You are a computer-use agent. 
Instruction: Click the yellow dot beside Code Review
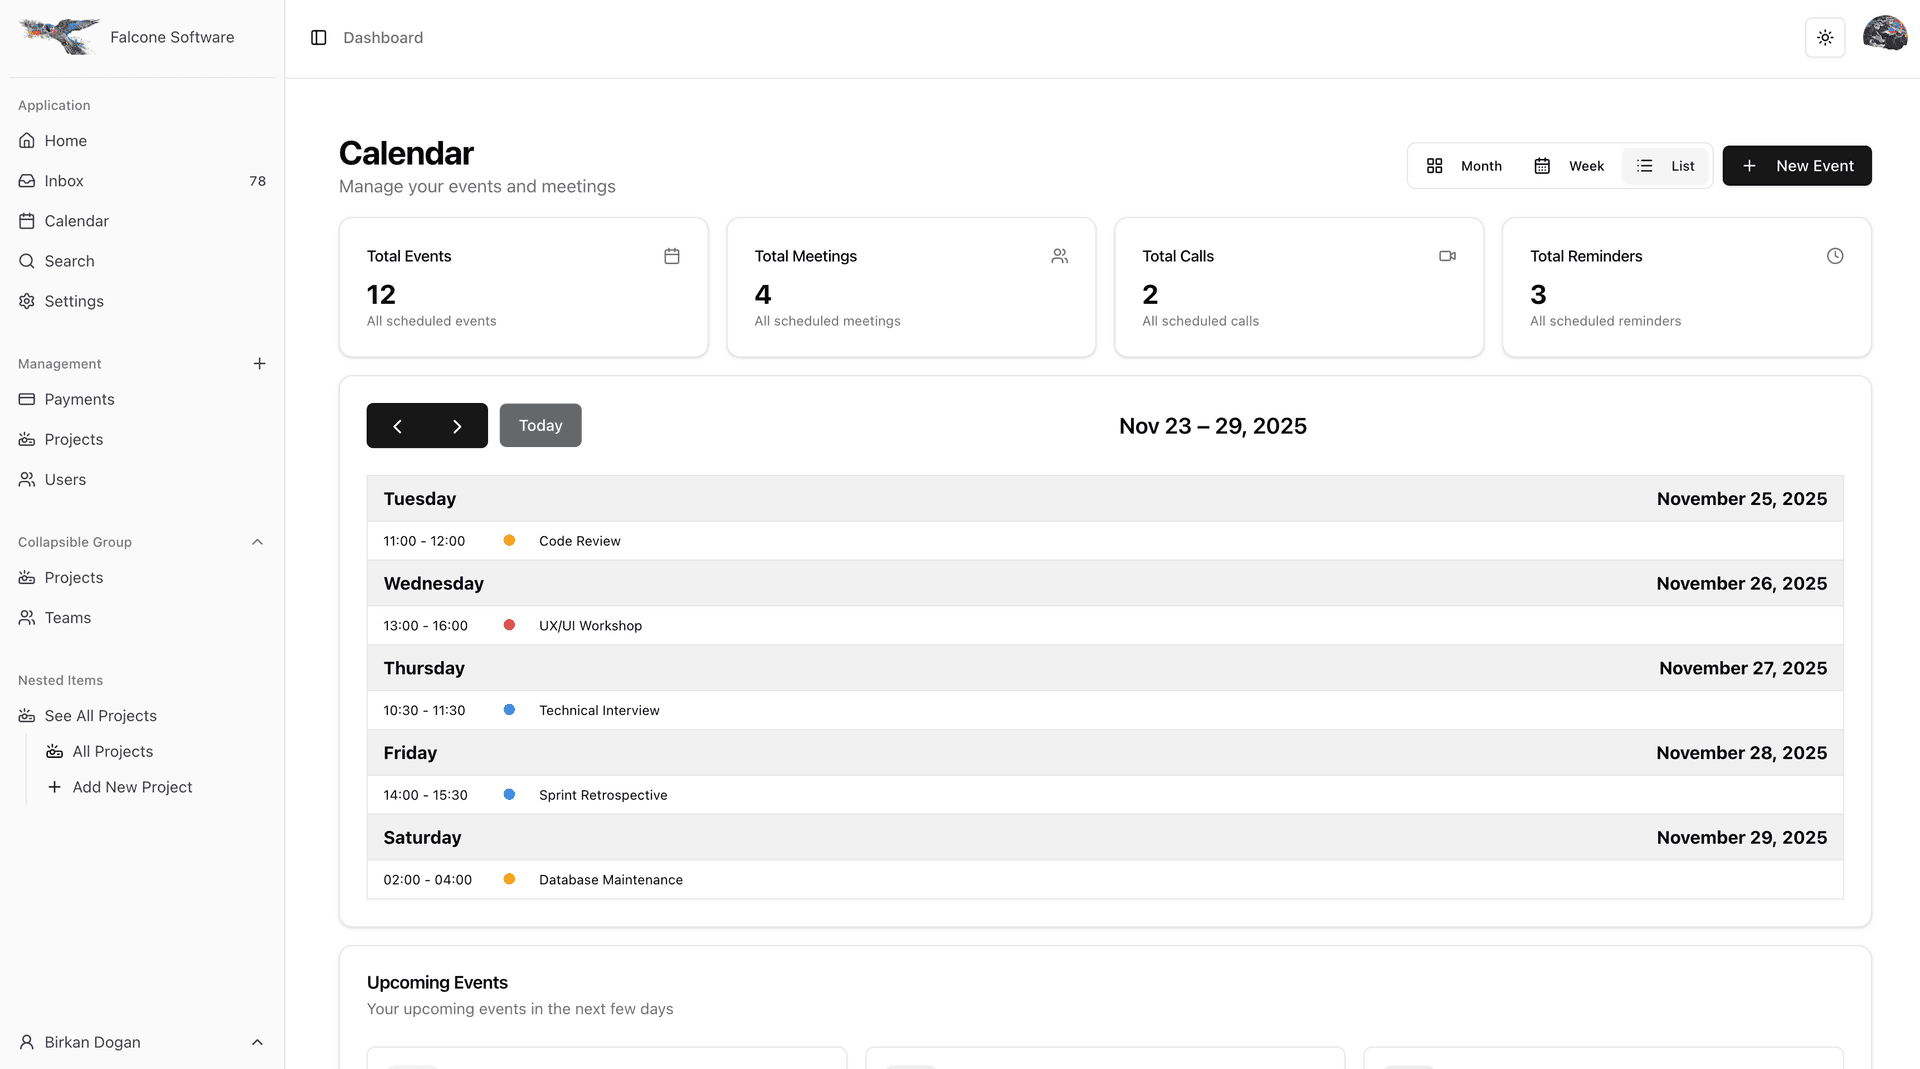510,540
